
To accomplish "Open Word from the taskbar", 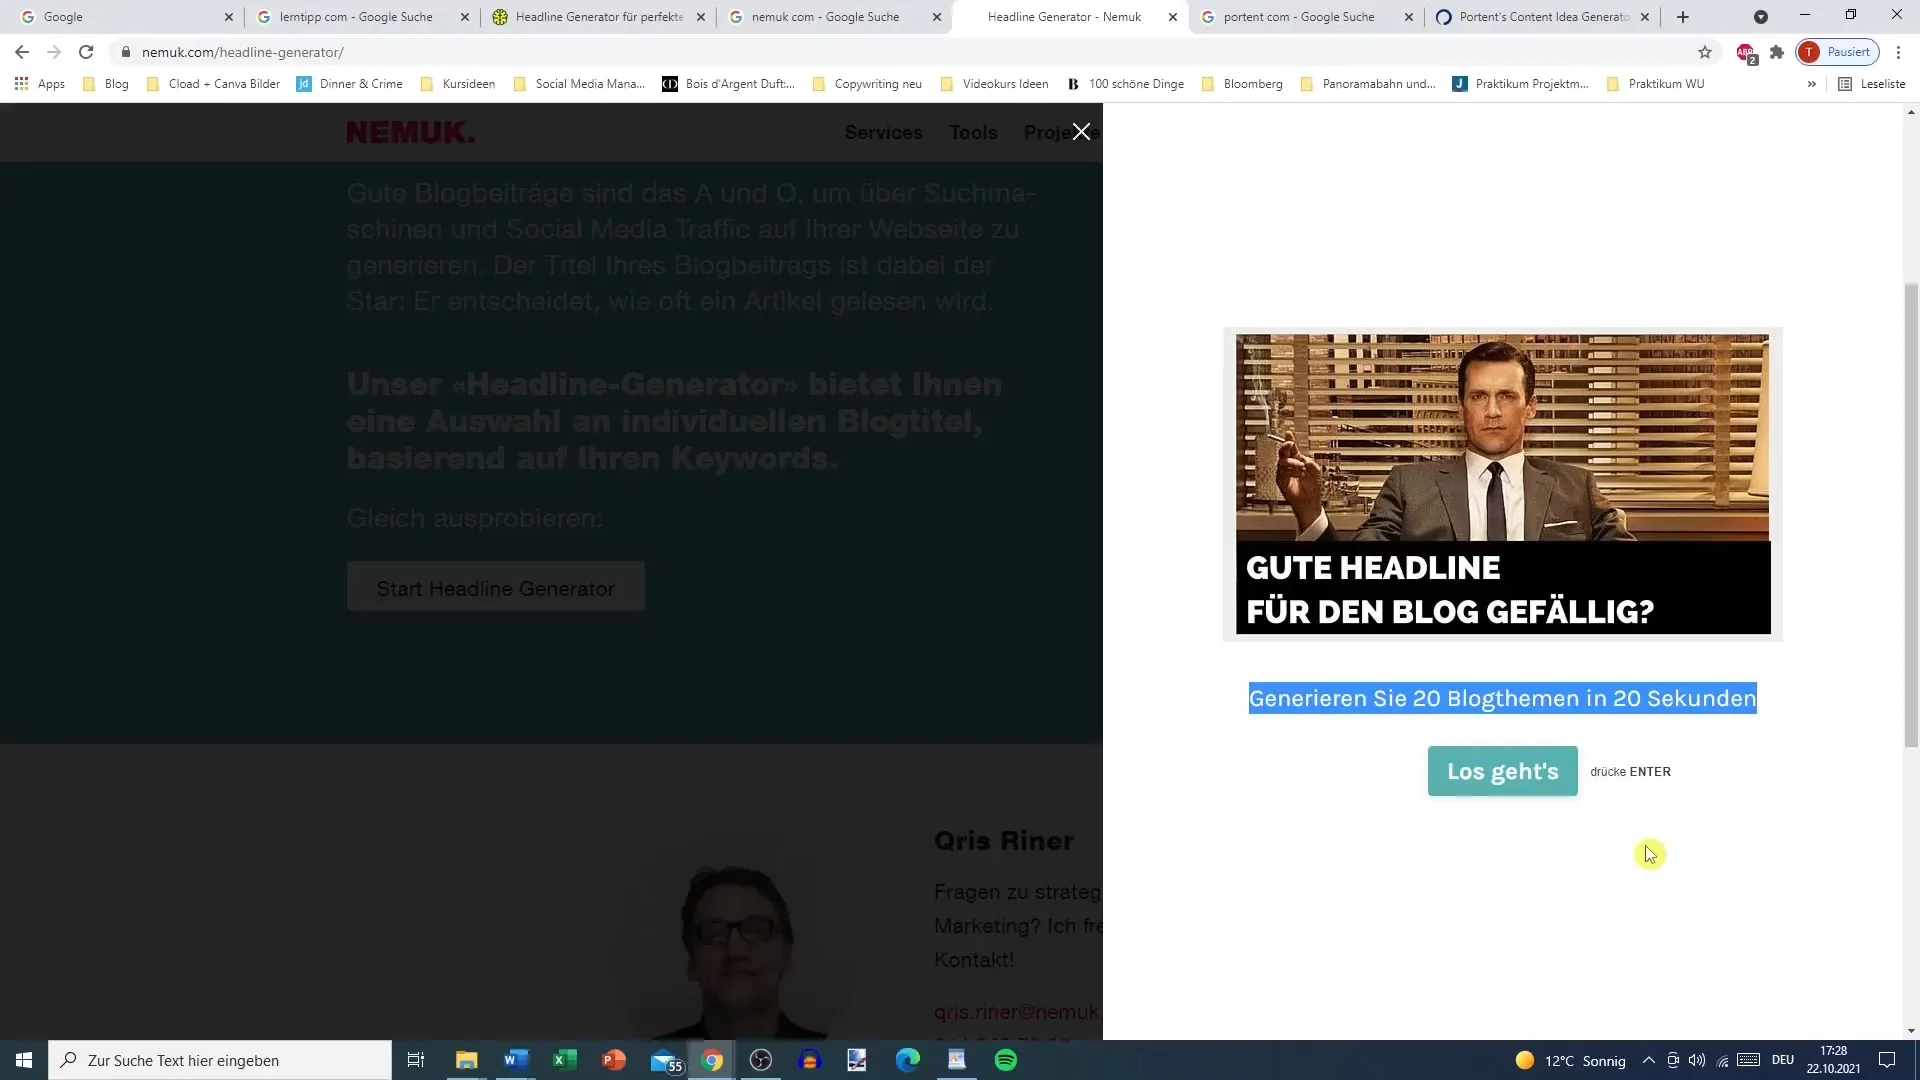I will click(x=516, y=1060).
